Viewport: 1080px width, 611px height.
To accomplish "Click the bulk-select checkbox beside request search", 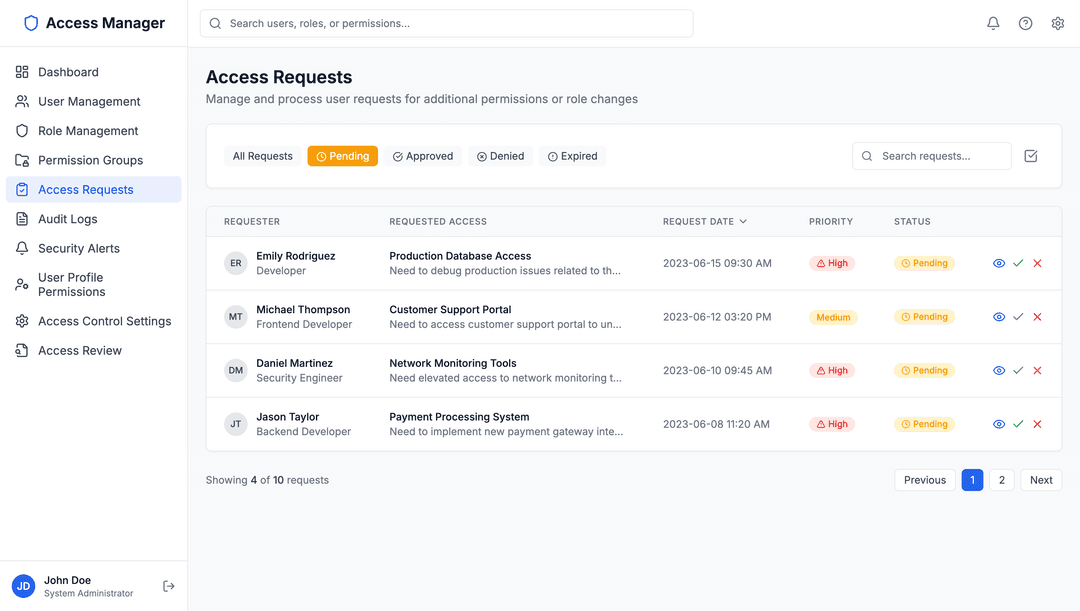I will (1031, 156).
